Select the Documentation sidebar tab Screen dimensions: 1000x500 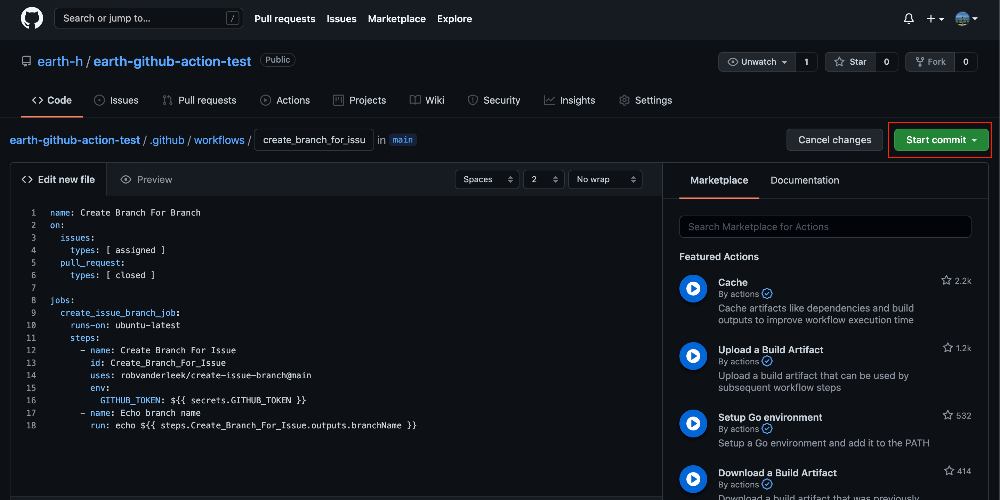[x=805, y=180]
